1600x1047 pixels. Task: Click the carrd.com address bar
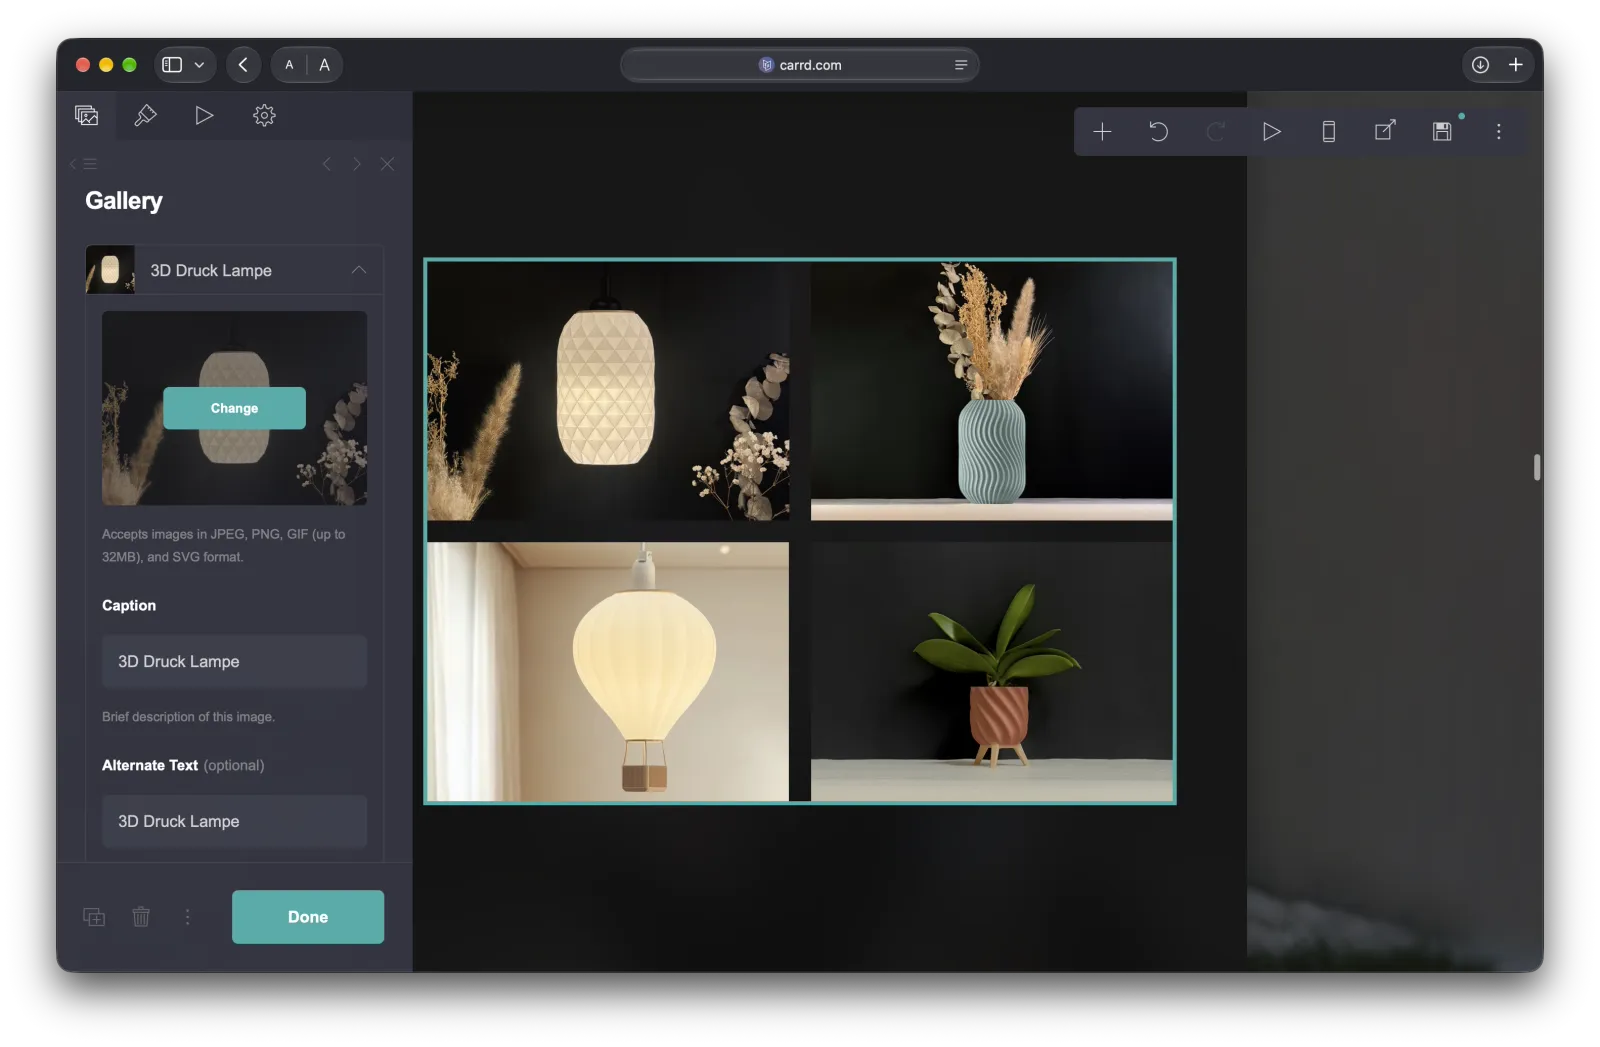coord(800,65)
